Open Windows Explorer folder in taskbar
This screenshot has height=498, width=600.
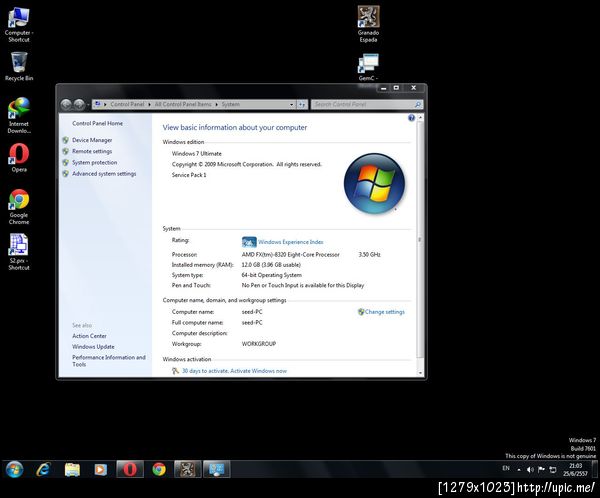[72, 469]
